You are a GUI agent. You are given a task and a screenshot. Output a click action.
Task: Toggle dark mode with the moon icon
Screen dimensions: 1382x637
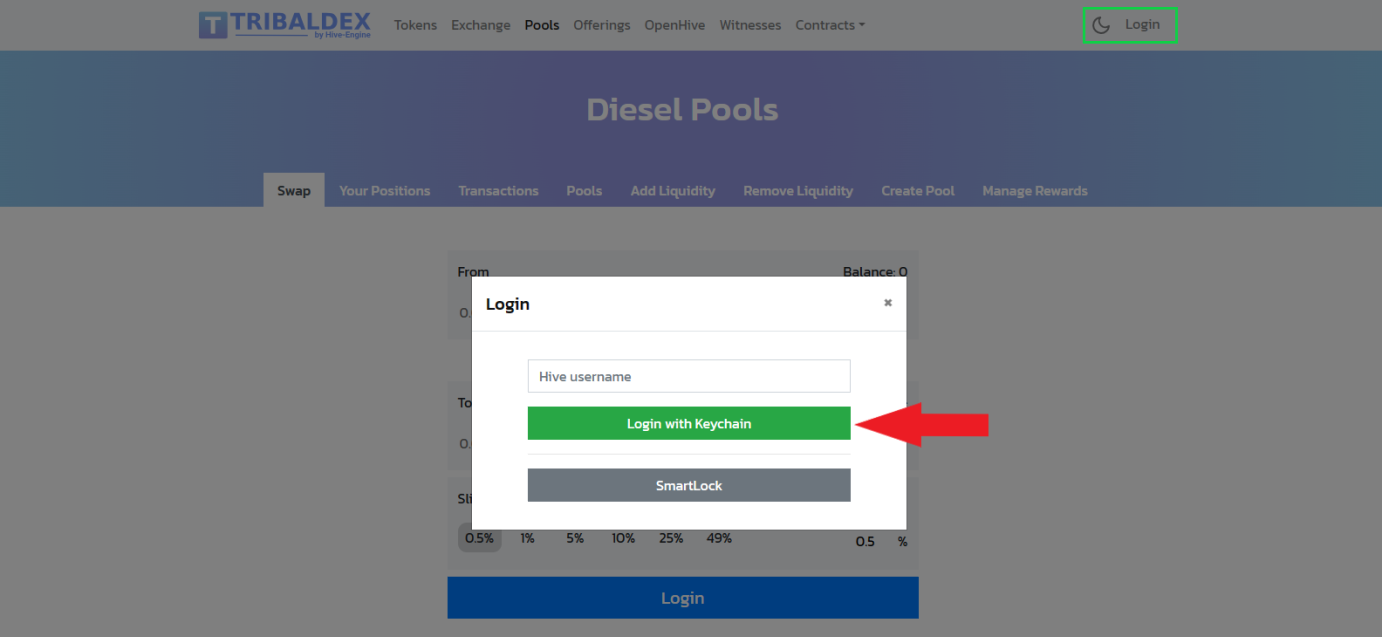1101,25
